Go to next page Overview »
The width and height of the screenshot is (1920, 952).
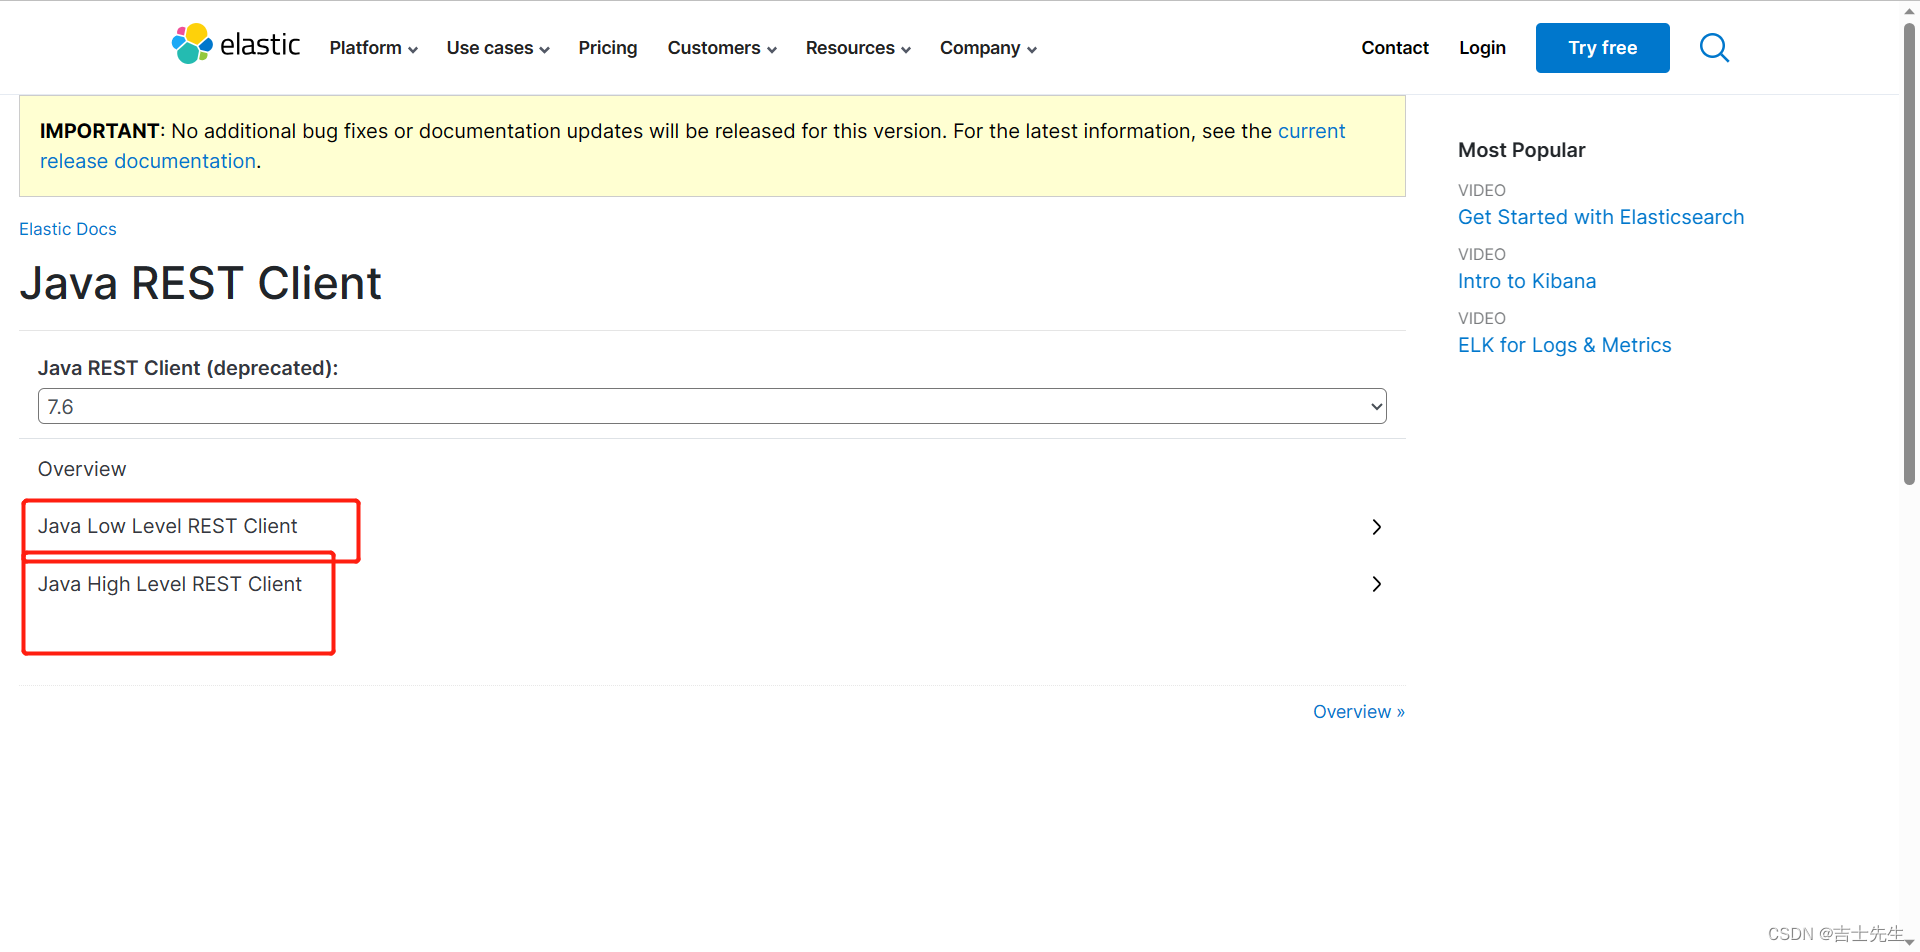1359,712
